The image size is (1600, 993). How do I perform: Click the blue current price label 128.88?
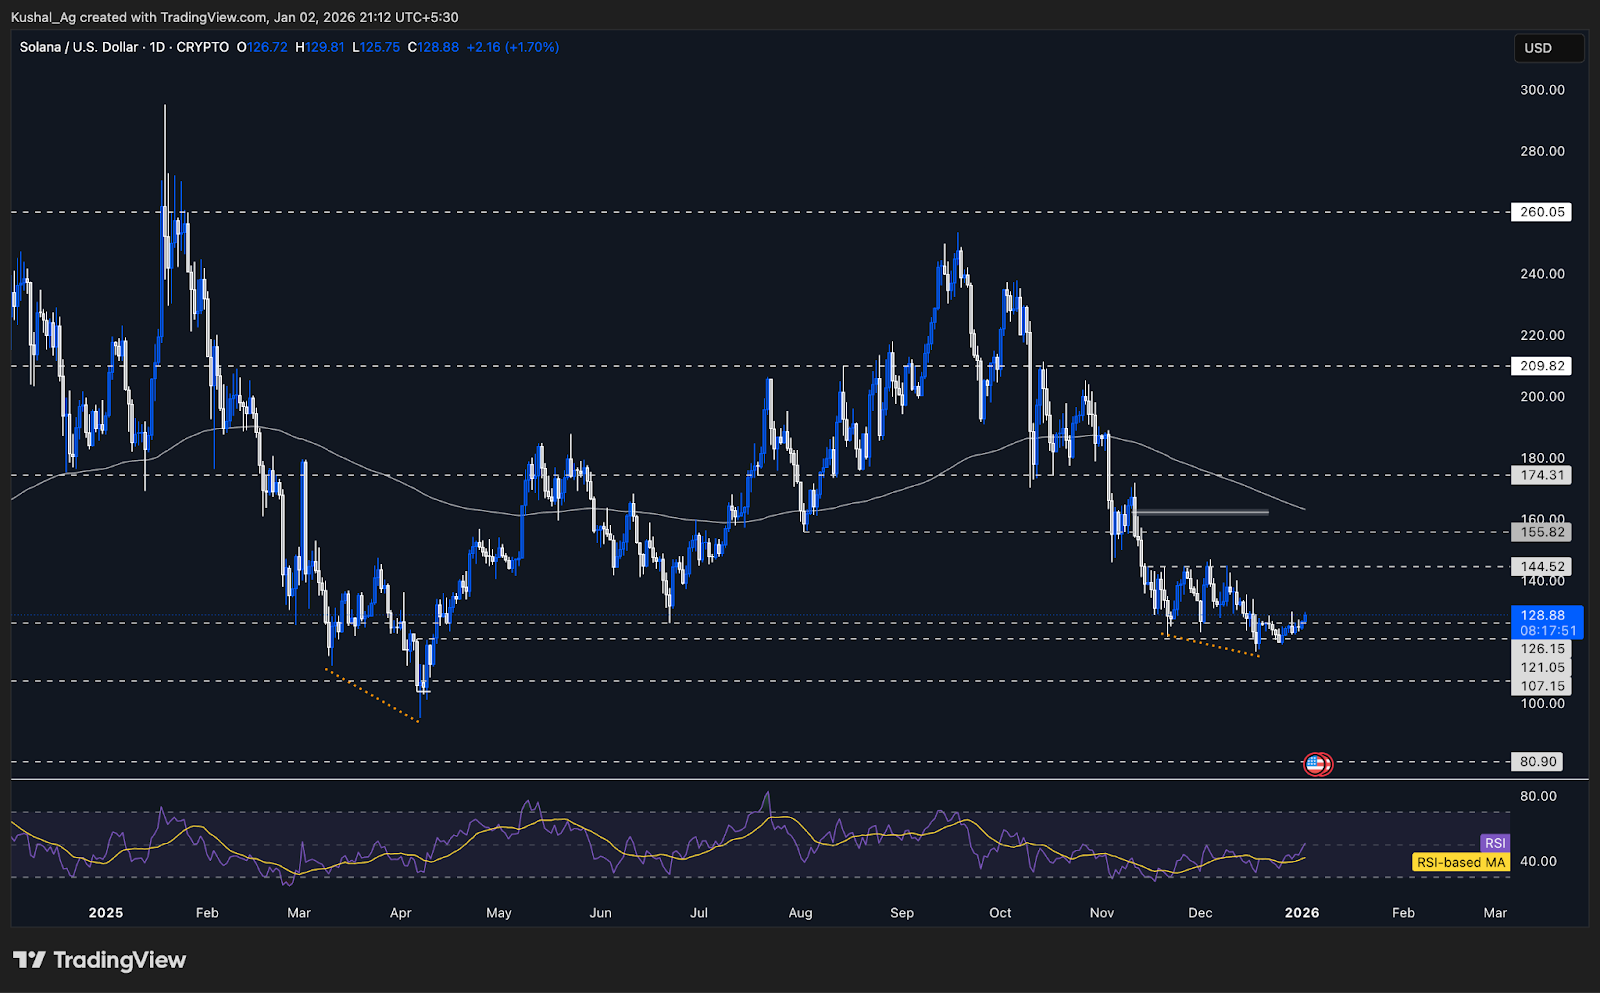(x=1542, y=615)
